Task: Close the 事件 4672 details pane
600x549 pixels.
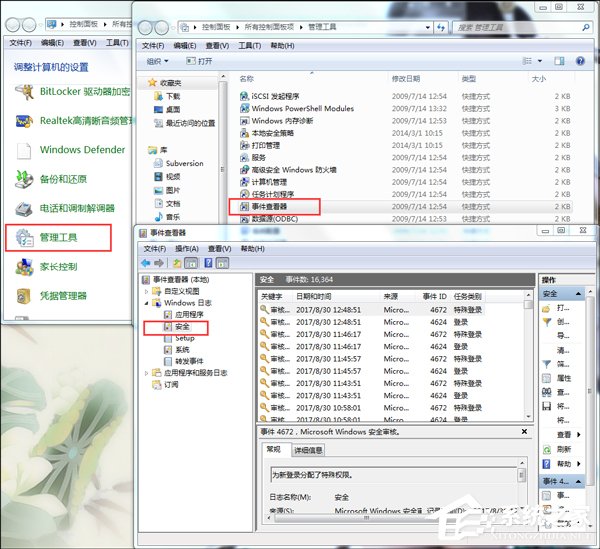Action: 524,432
